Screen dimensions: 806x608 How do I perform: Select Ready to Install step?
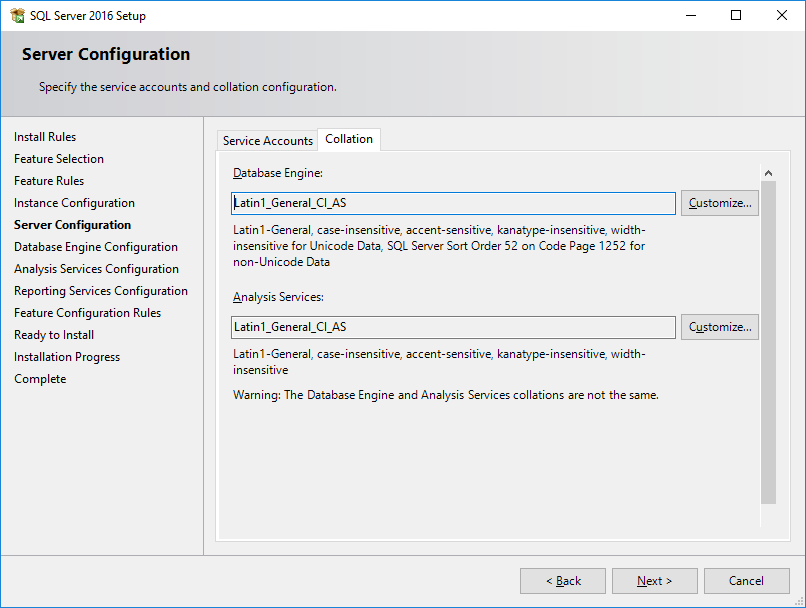[54, 335]
